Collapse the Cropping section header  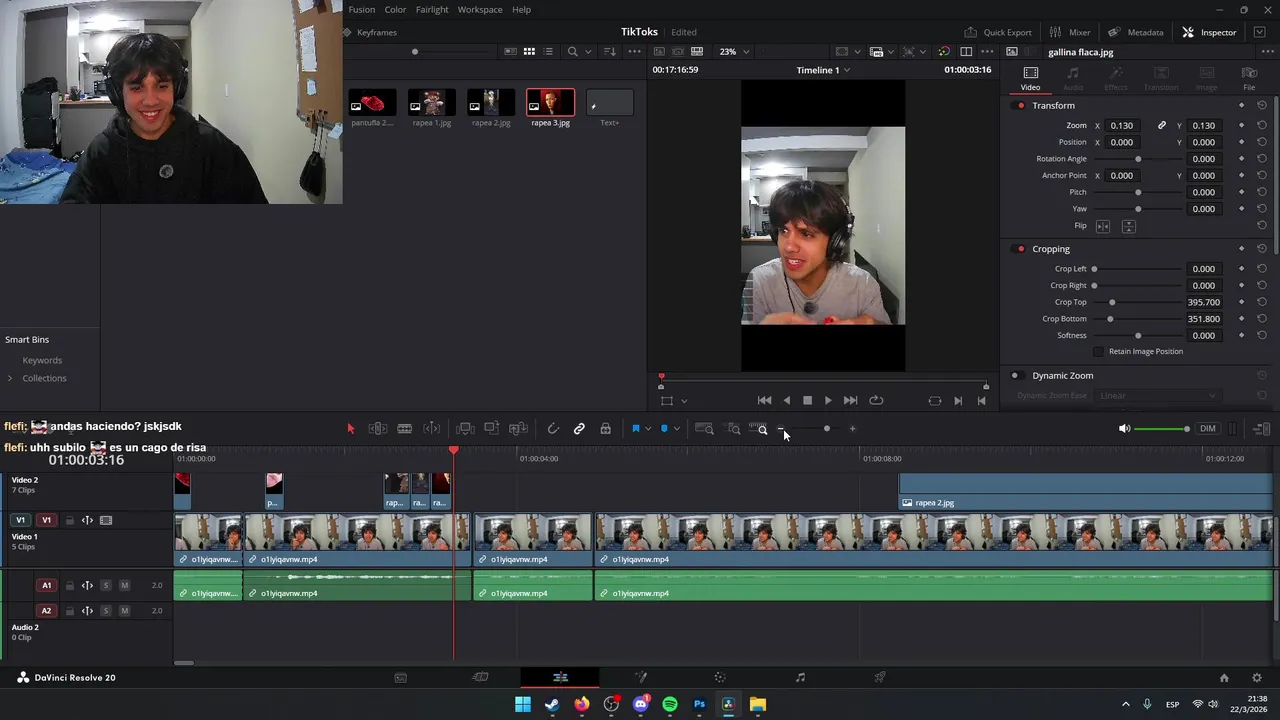(x=1051, y=249)
